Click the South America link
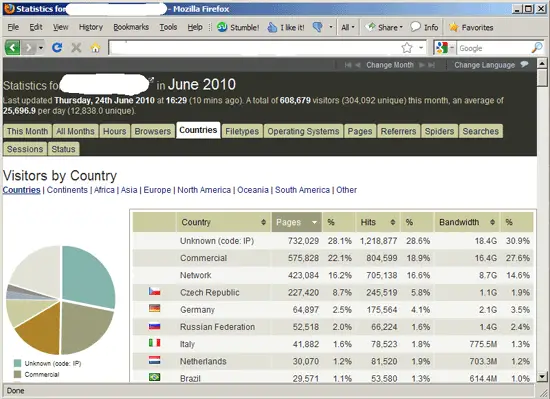Viewport: 550px width, 399px height. 302,190
